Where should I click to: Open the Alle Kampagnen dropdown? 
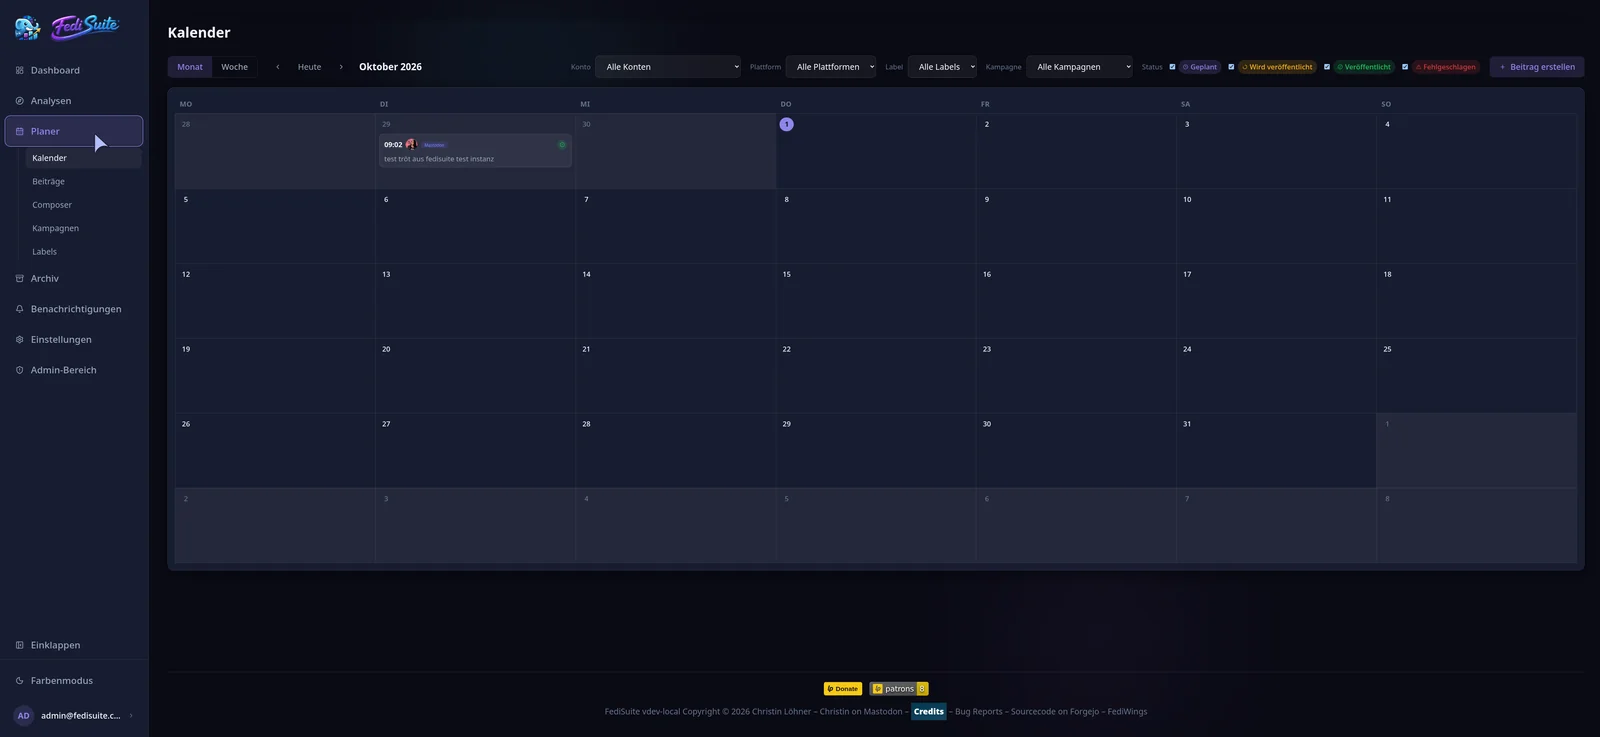pyautogui.click(x=1079, y=67)
